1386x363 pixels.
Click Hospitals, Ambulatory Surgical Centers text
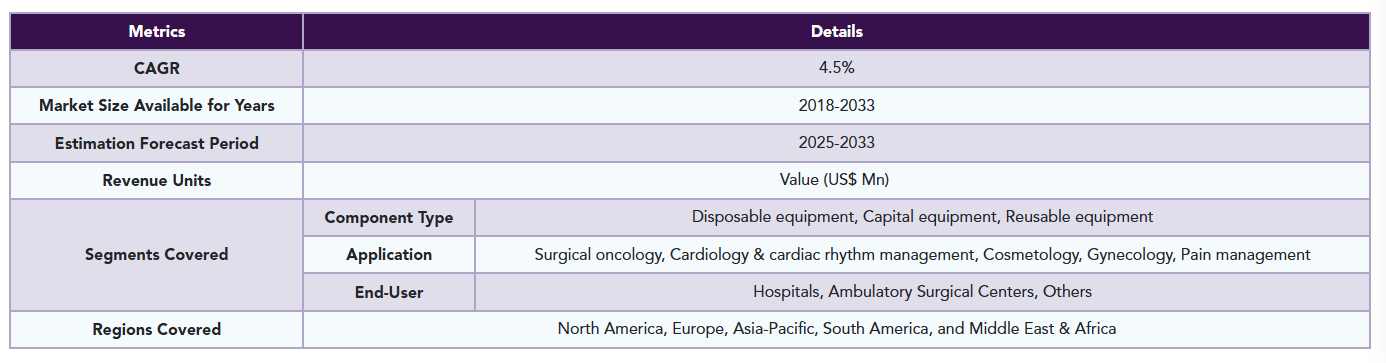[923, 292]
